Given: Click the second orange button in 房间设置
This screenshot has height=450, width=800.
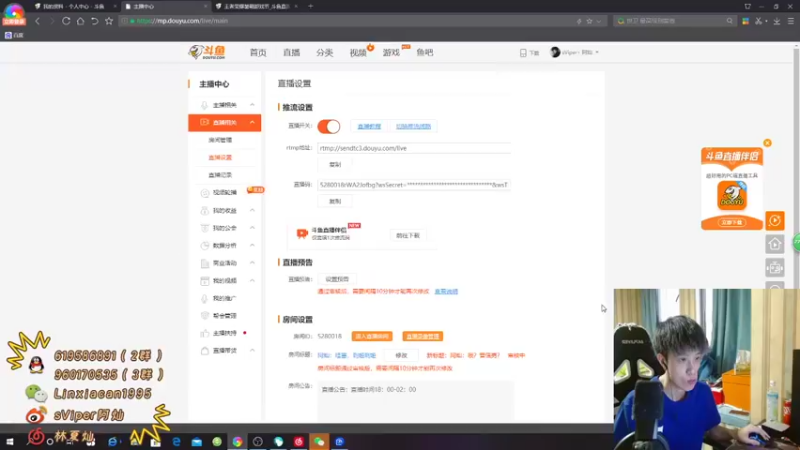Looking at the screenshot, I should pyautogui.click(x=422, y=336).
